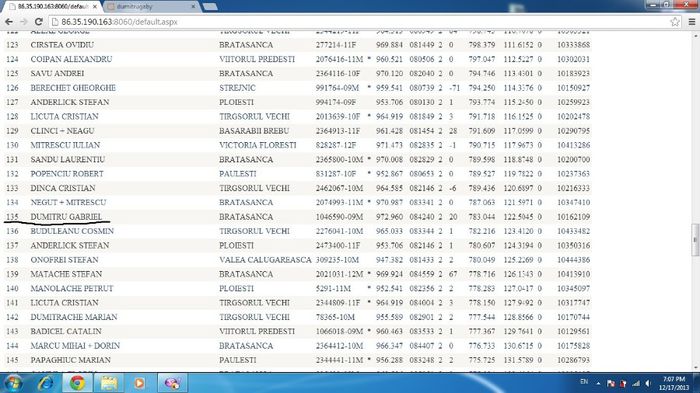Select the value 10333868 in row 123
Screen dimensions: 700x393
573,45
